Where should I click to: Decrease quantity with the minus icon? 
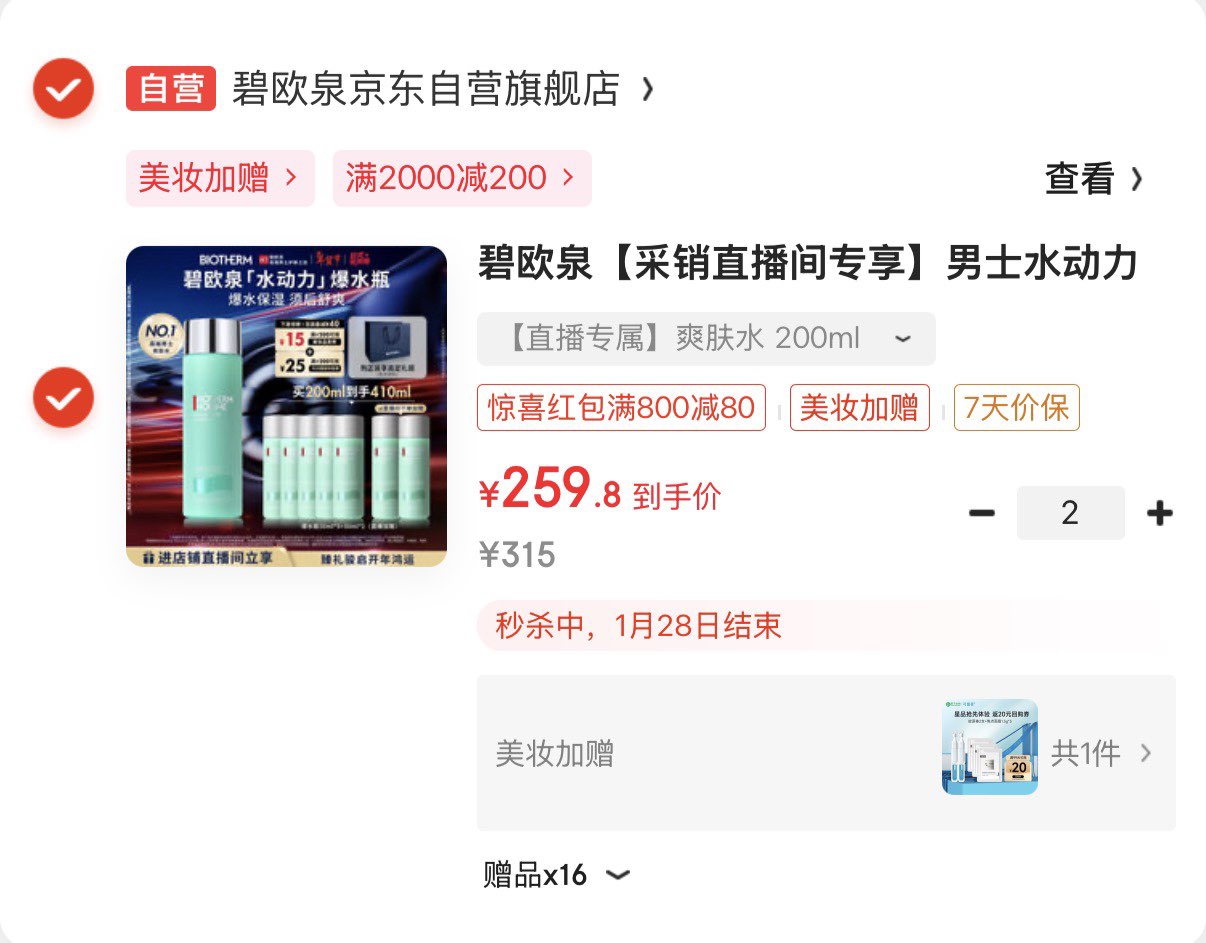[x=982, y=514]
